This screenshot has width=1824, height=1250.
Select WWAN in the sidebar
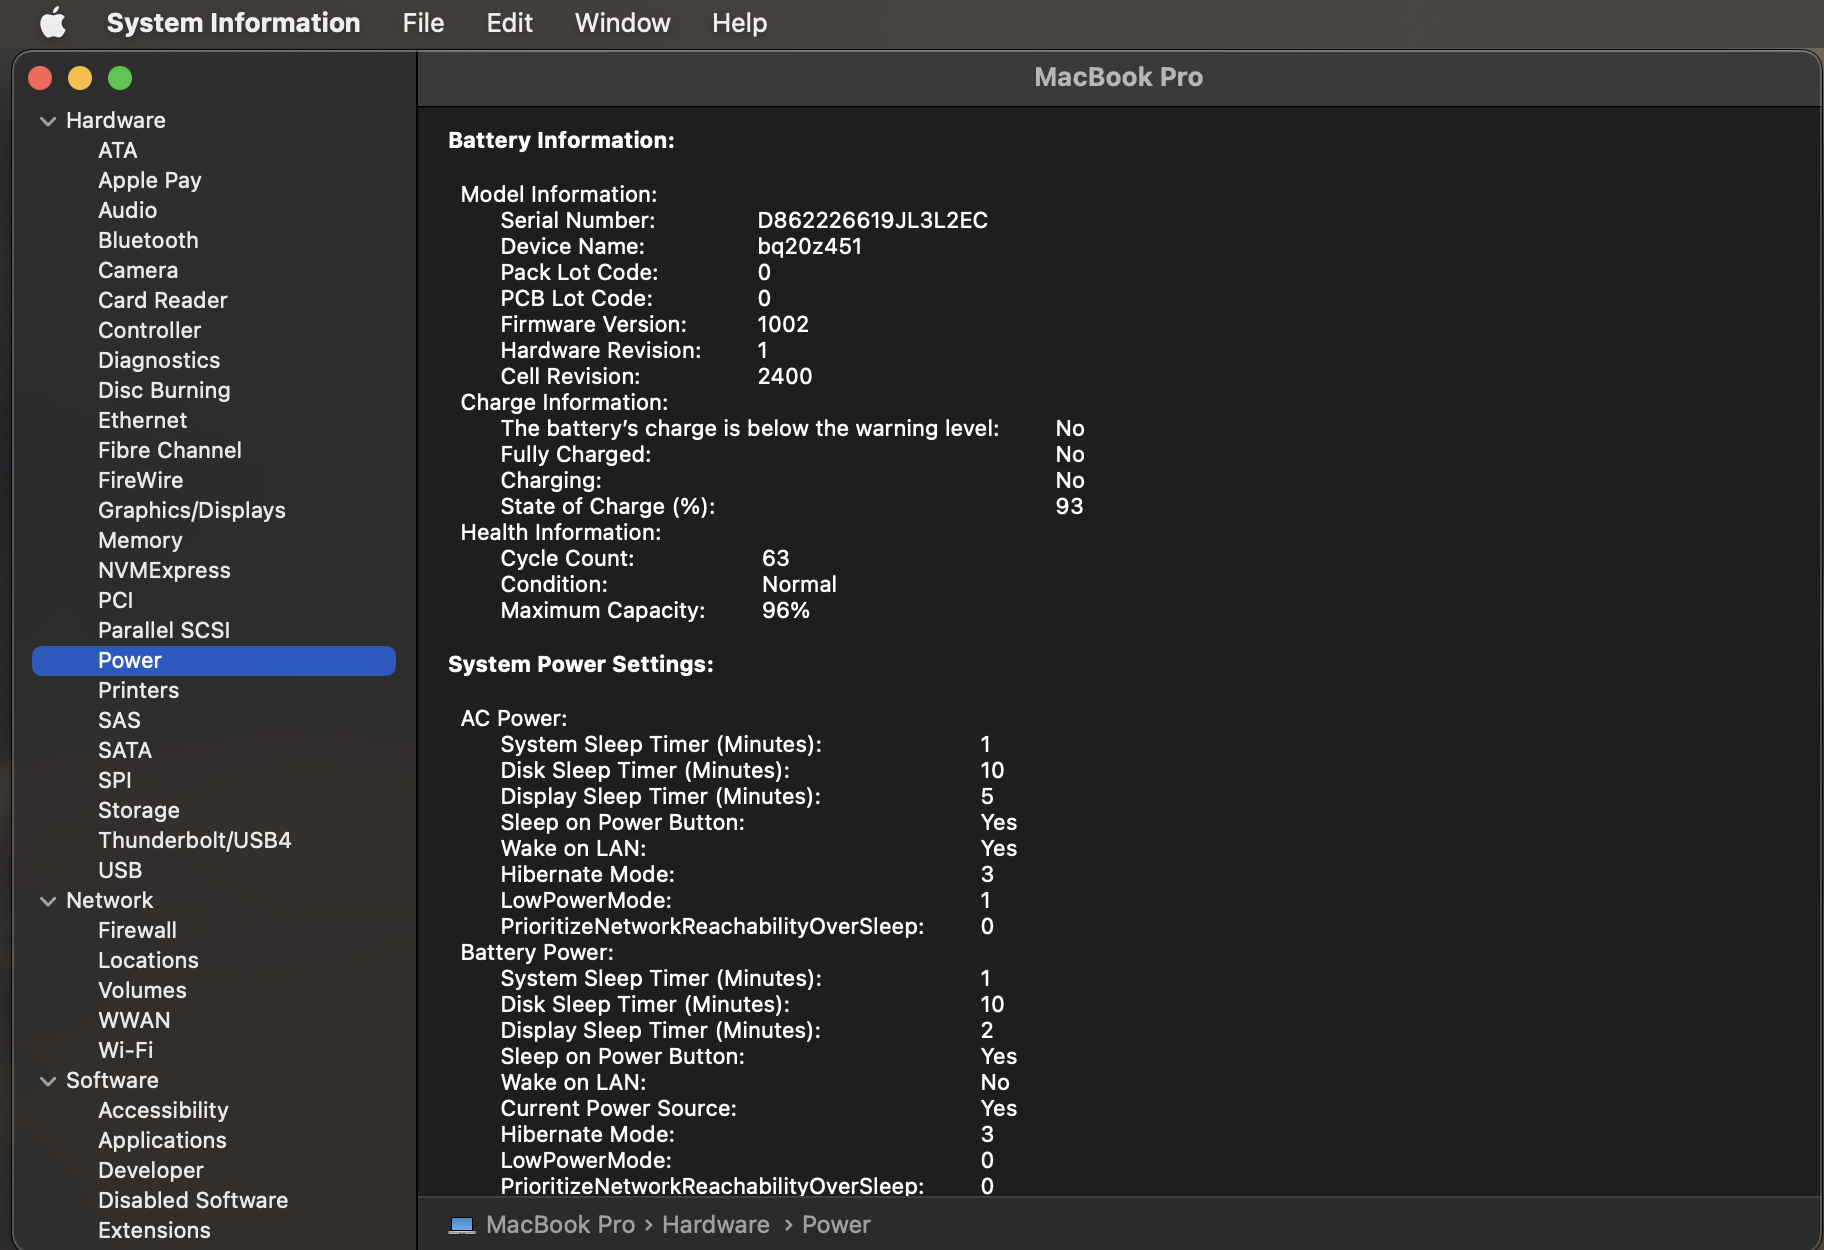coord(134,1020)
